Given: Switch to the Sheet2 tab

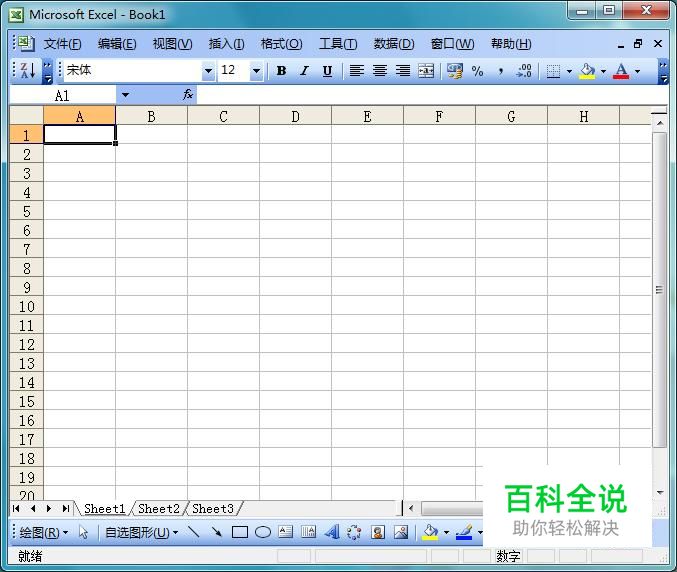Looking at the screenshot, I should [x=158, y=509].
